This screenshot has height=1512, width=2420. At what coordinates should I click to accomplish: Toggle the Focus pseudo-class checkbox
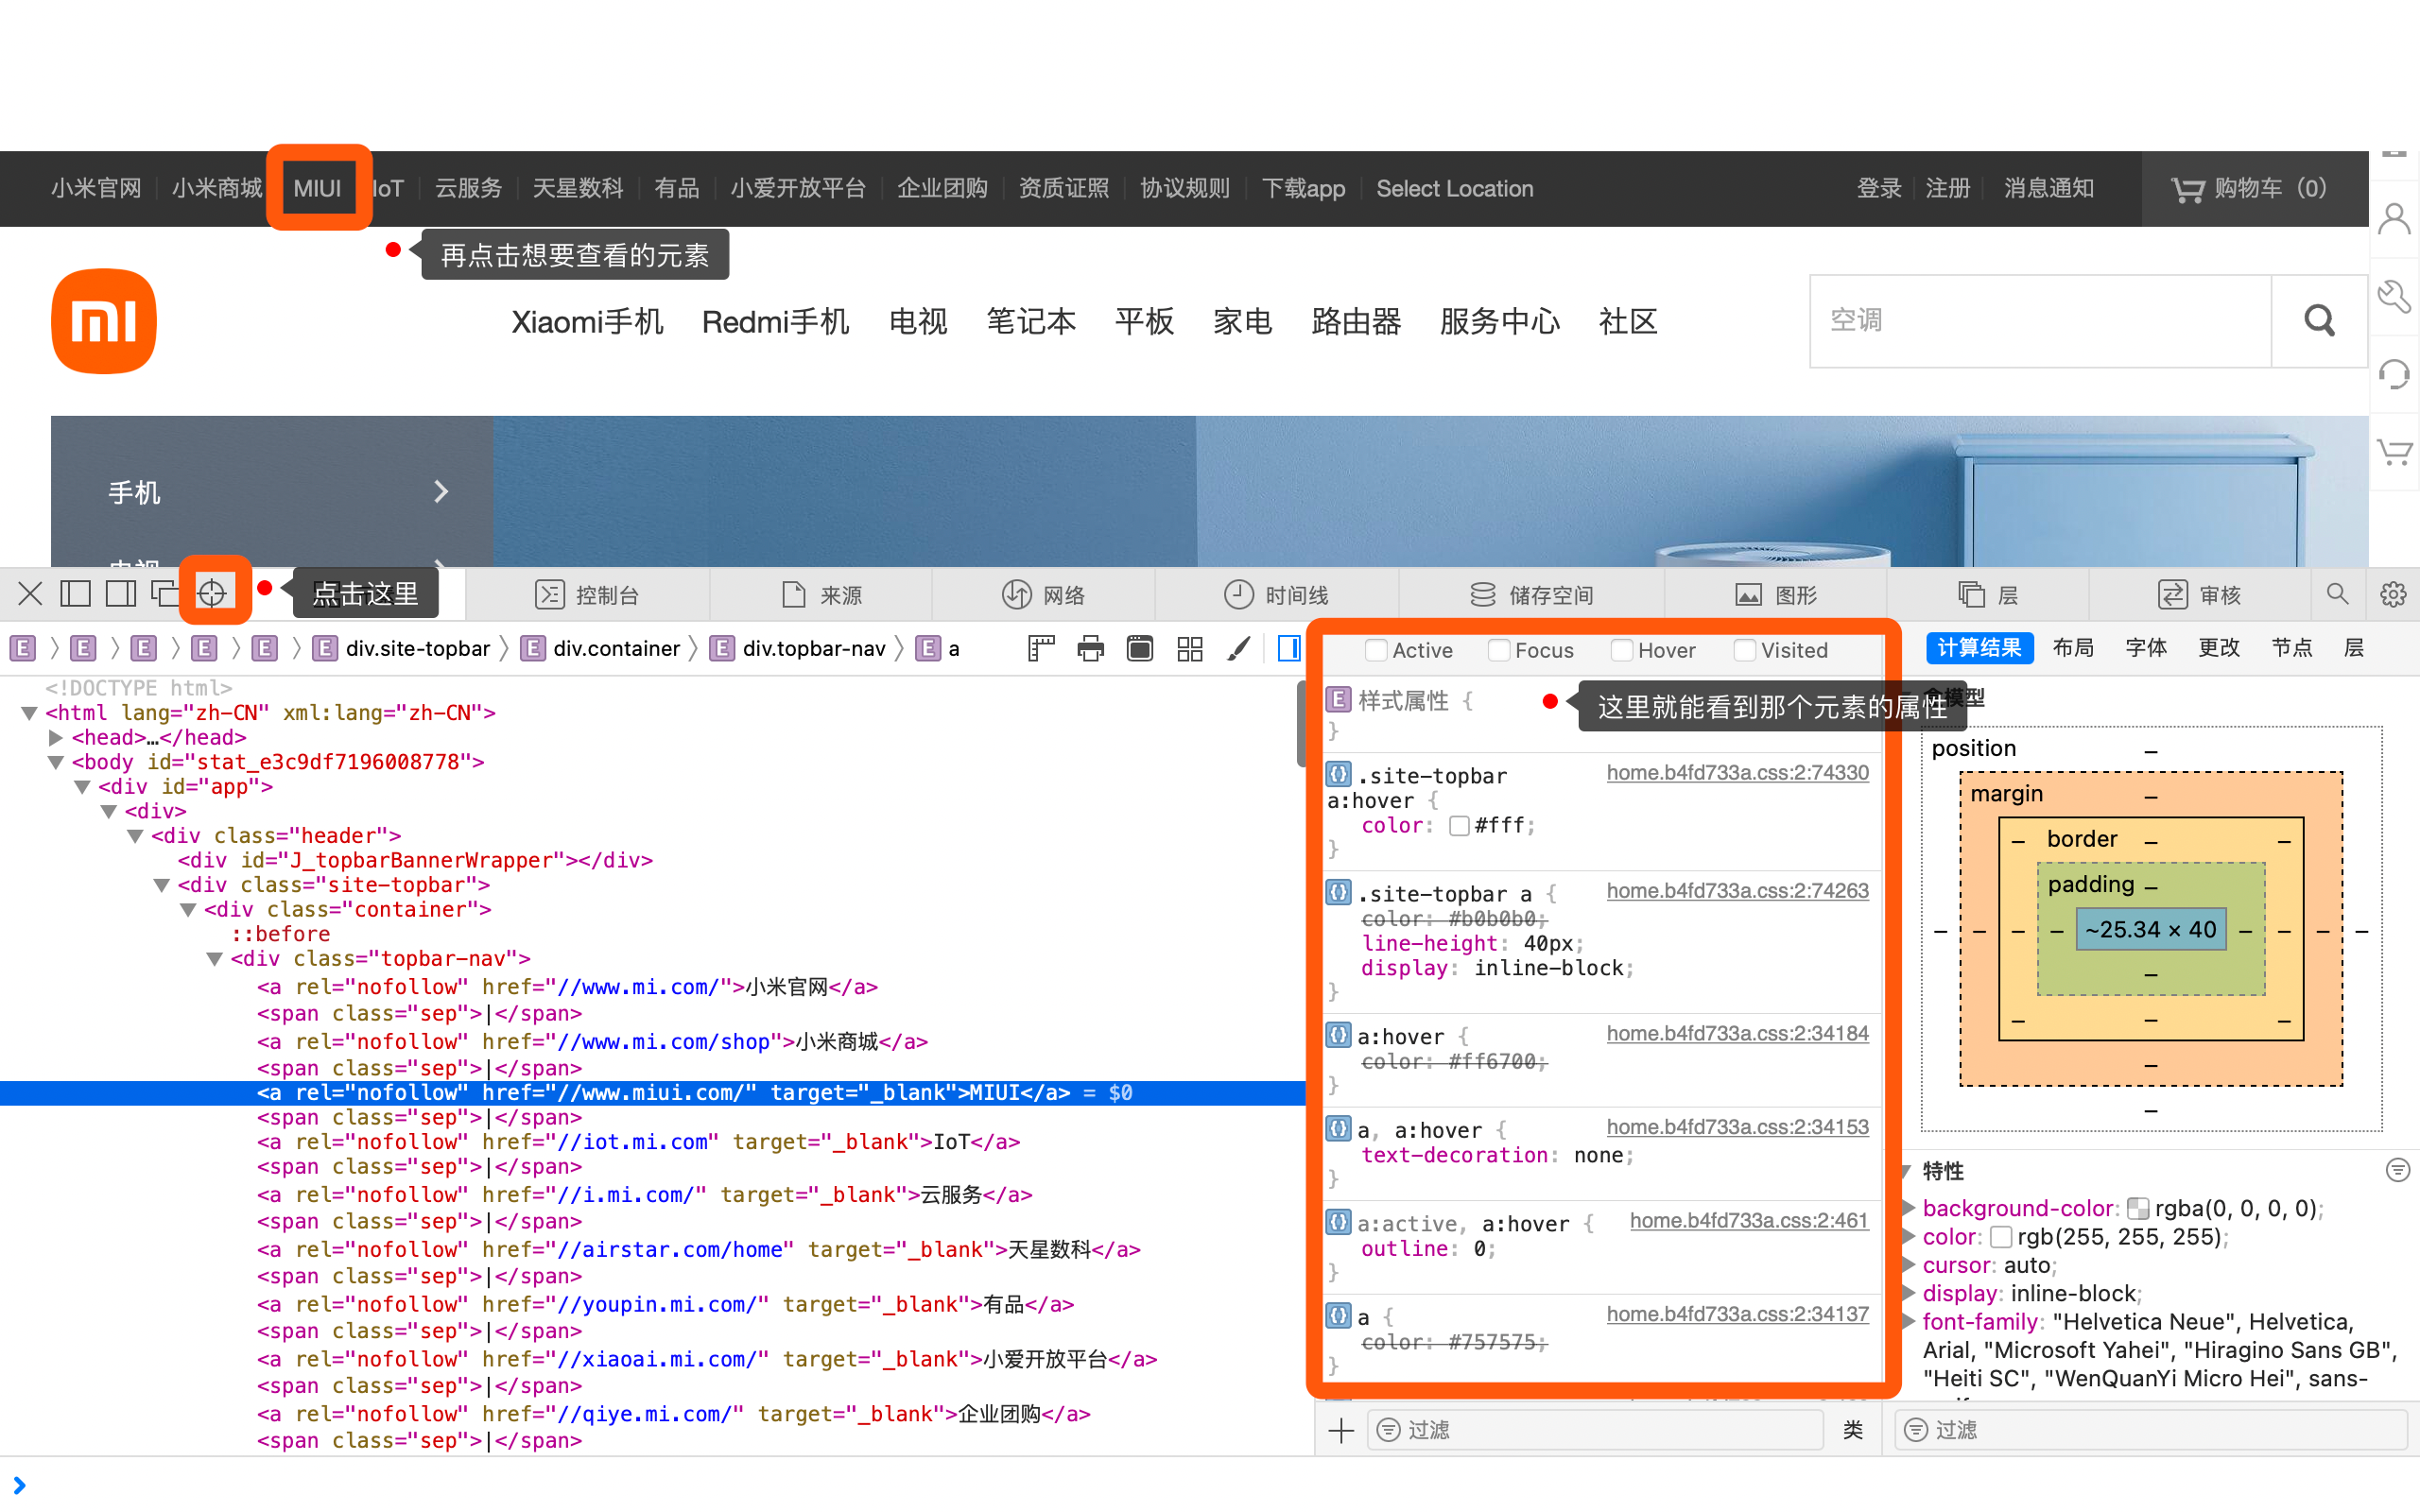(1499, 650)
